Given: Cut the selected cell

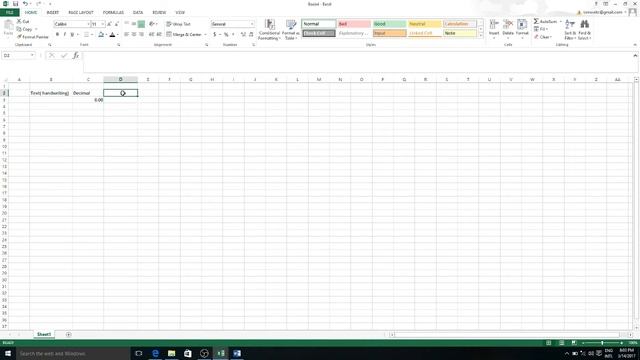Looking at the screenshot, I should tap(23, 21).
